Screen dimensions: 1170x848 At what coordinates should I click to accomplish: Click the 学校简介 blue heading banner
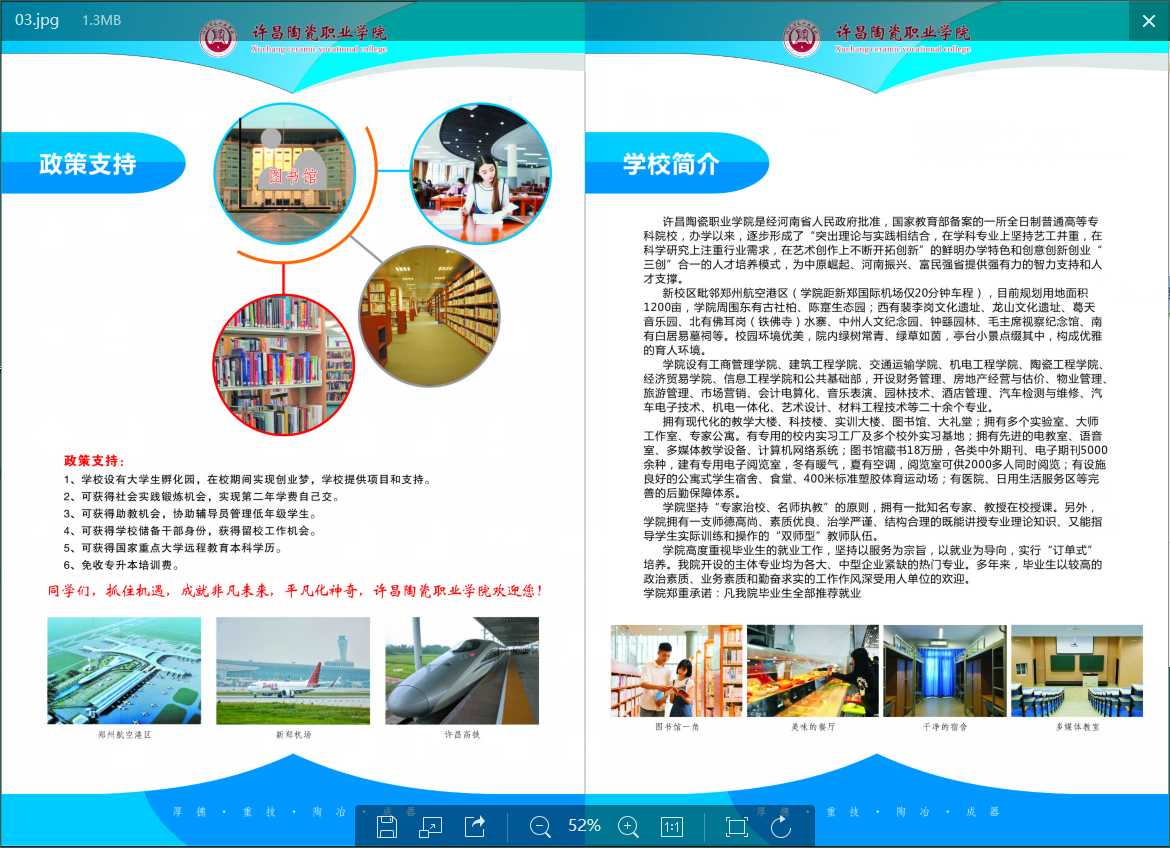671,163
